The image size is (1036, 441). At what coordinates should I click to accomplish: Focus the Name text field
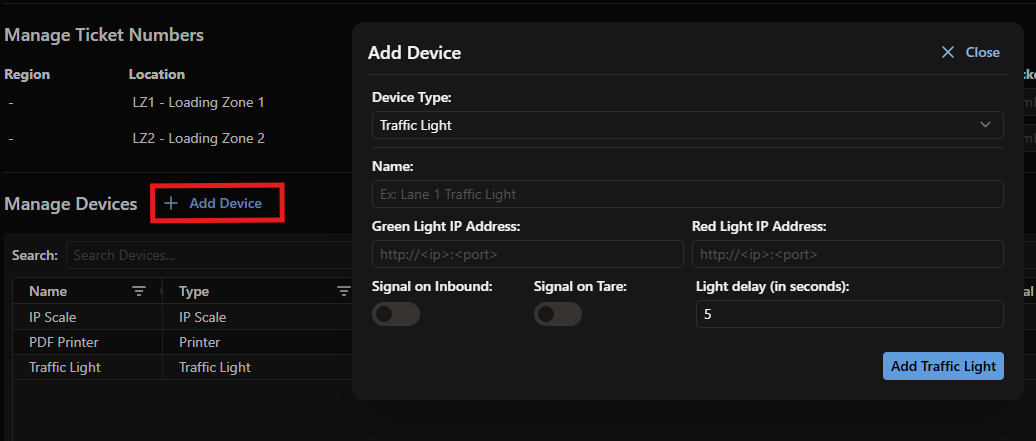coord(688,194)
